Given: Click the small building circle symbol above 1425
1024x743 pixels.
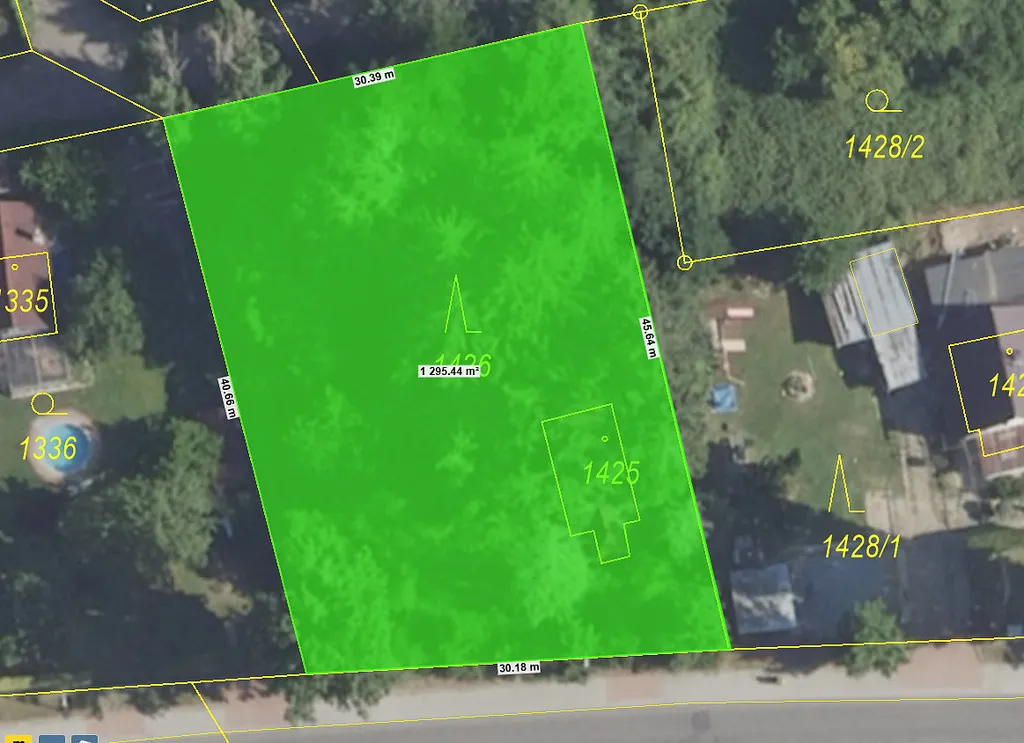Looking at the screenshot, I should [x=604, y=438].
